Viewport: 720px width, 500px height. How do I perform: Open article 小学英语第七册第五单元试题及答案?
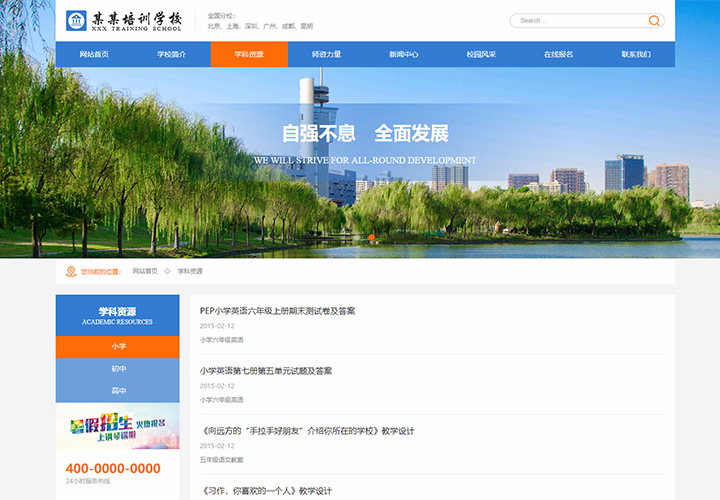pyautogui.click(x=266, y=371)
